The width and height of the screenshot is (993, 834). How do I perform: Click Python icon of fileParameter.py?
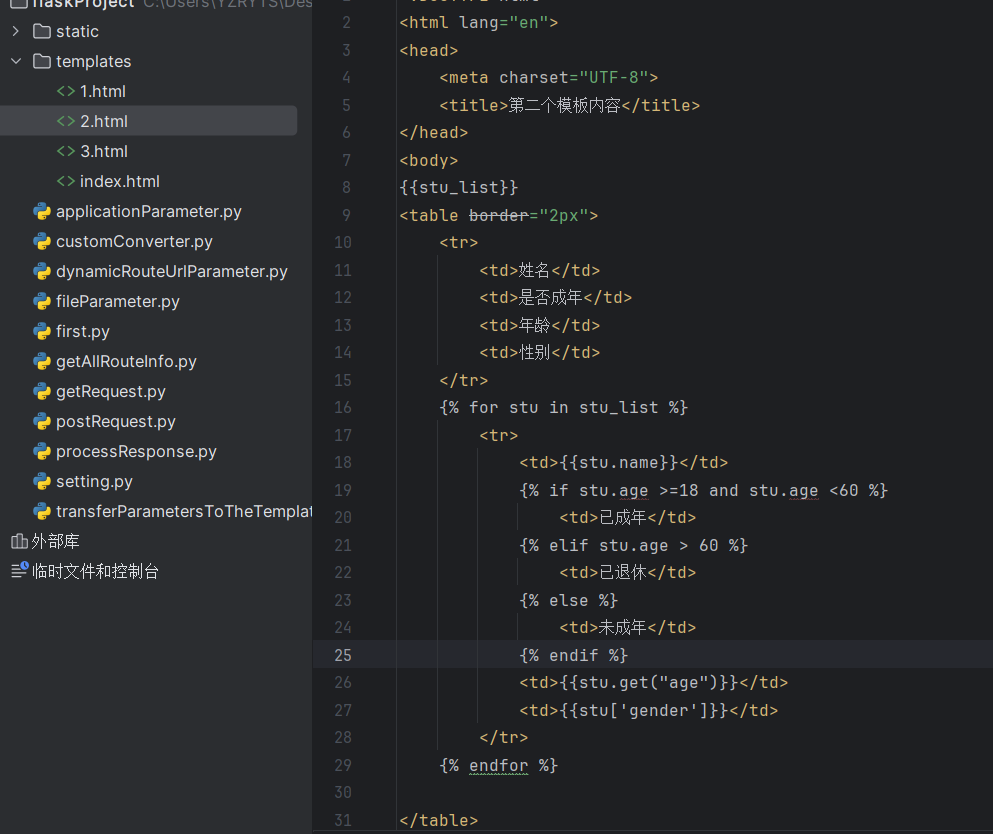click(42, 301)
